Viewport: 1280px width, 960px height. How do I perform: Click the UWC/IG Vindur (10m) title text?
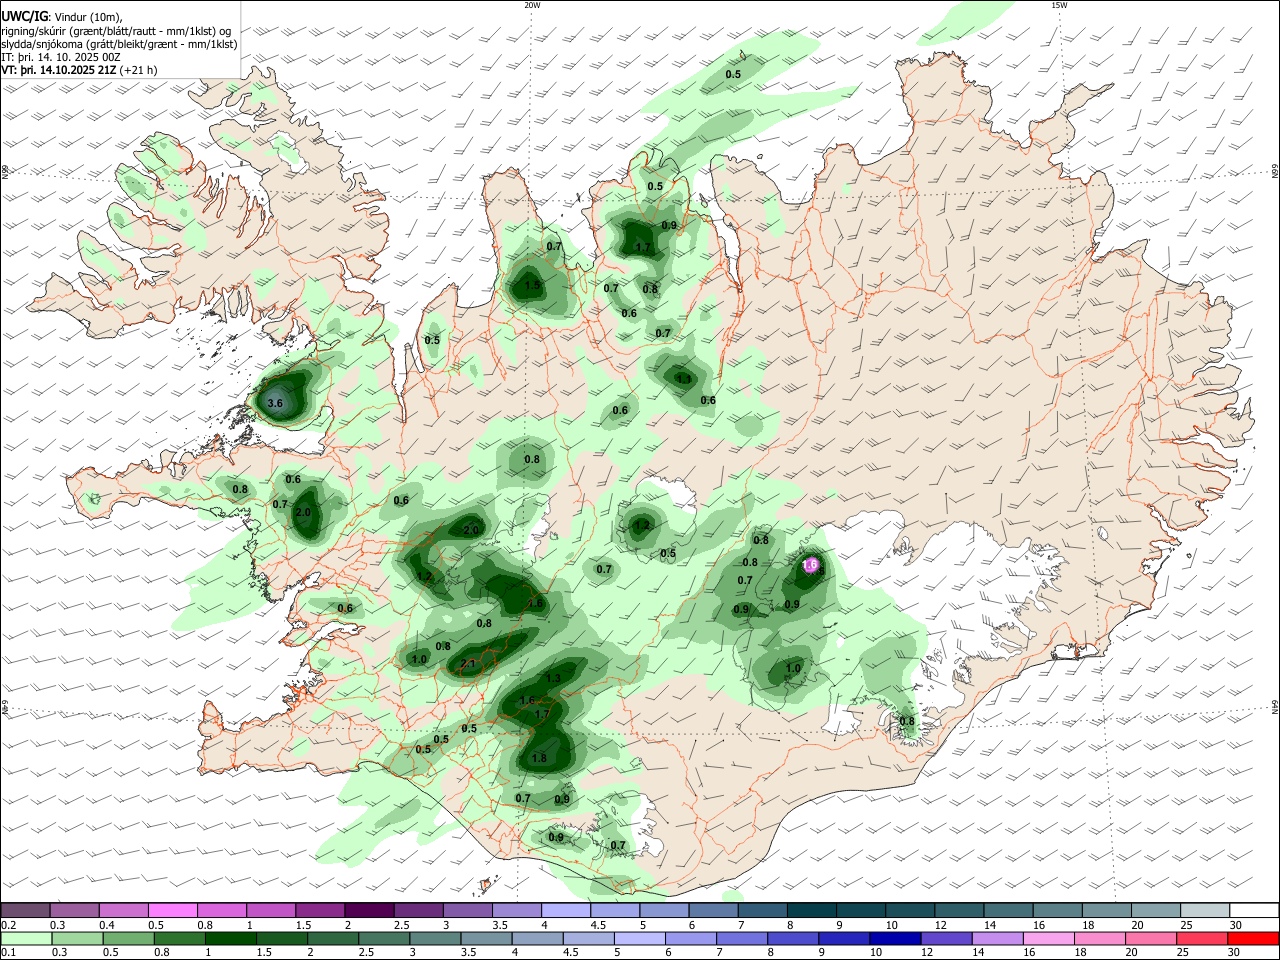coord(62,16)
